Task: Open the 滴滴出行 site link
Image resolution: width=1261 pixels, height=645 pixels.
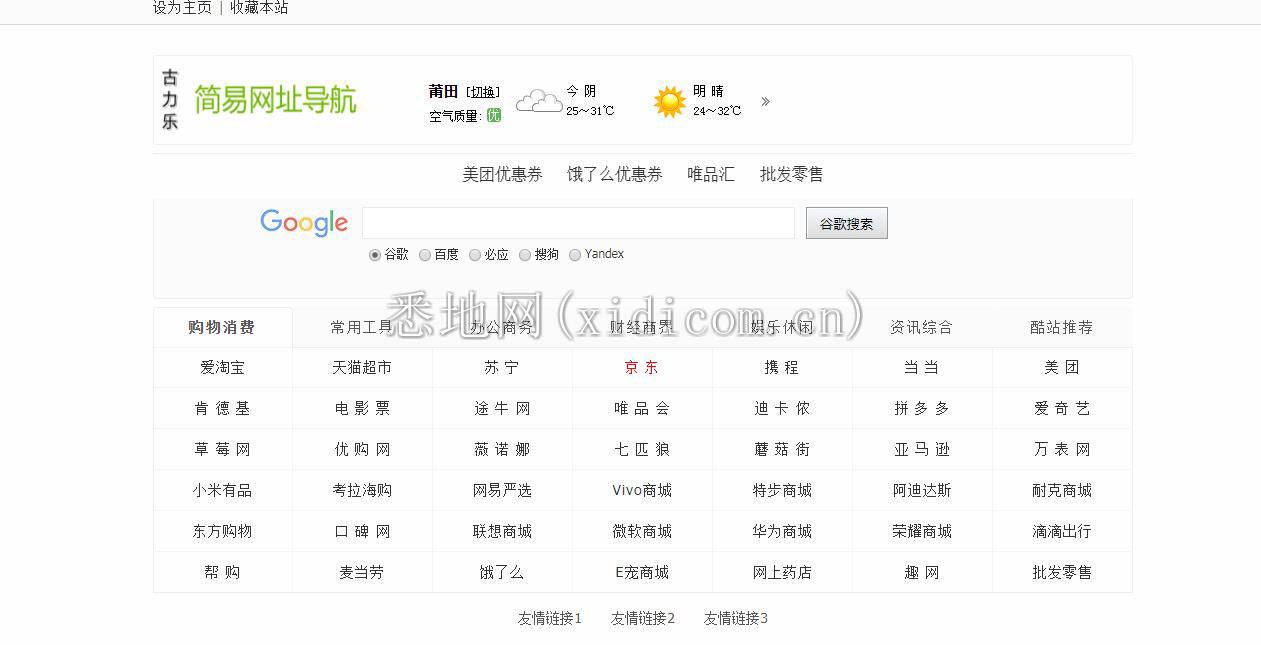Action: tap(1062, 532)
